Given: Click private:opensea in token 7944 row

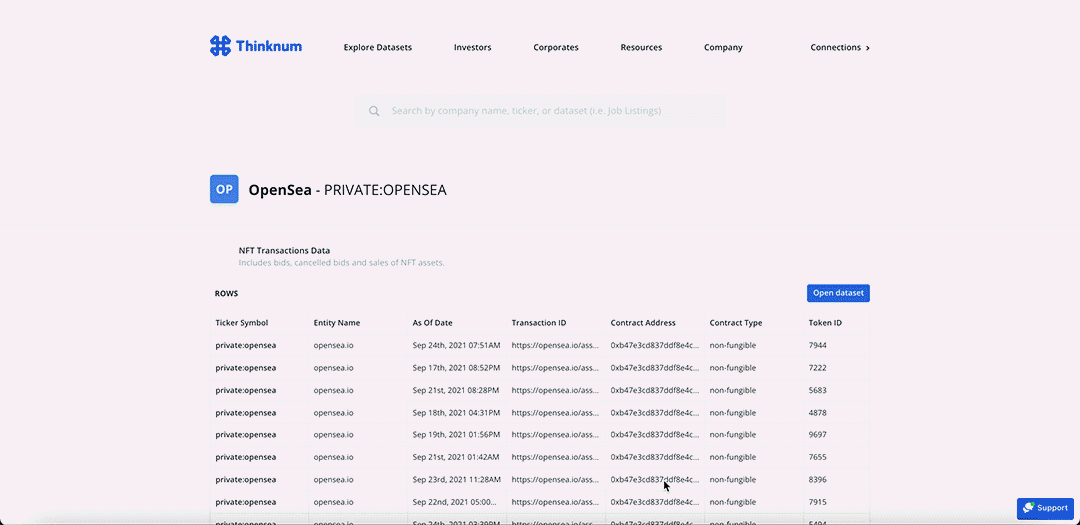Looking at the screenshot, I should tap(245, 345).
